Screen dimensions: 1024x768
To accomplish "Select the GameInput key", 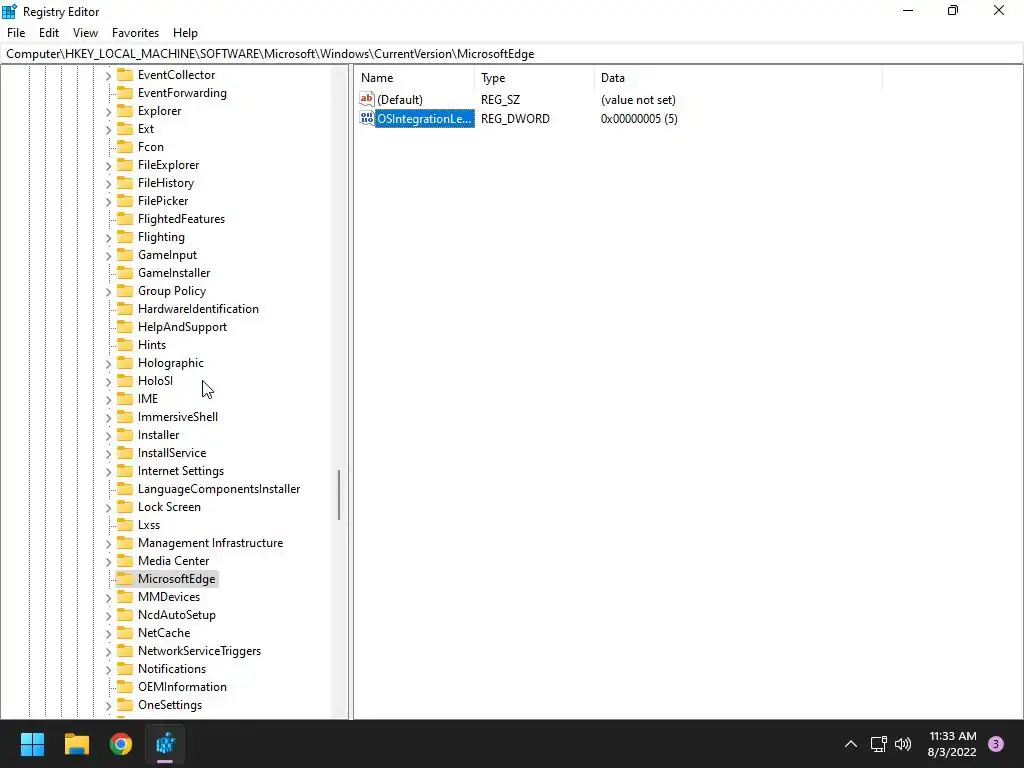I will [x=167, y=255].
